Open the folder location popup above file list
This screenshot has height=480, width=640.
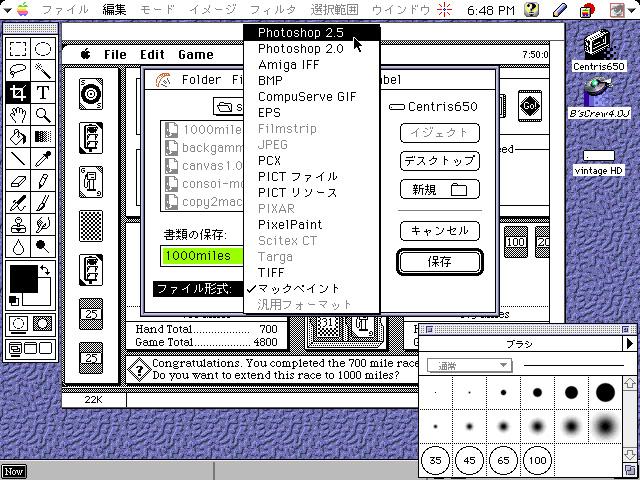(229, 107)
